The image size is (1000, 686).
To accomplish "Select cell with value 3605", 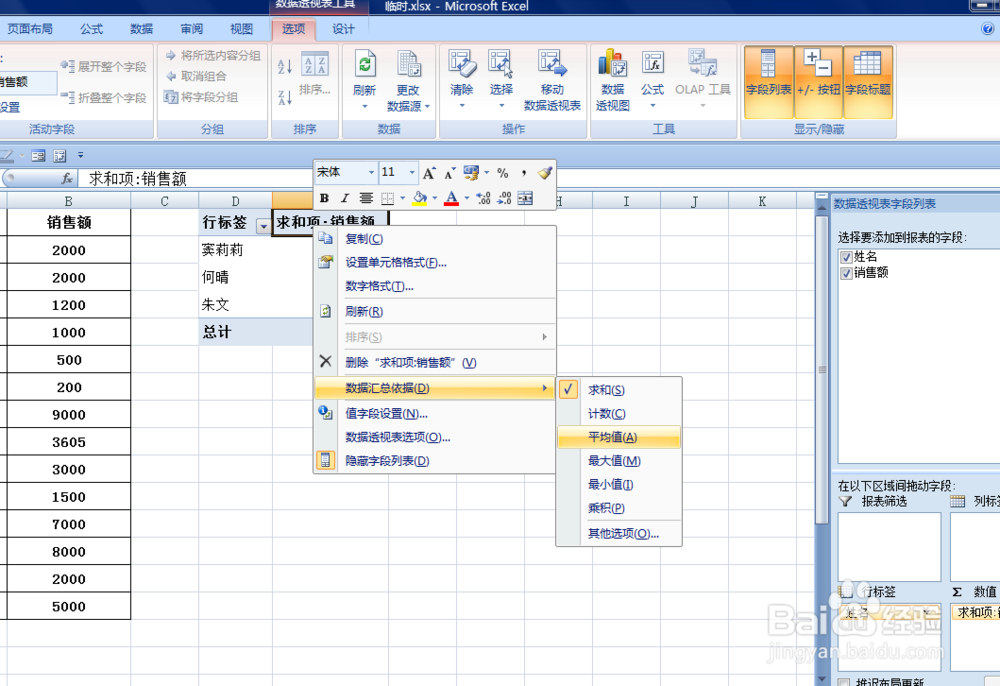I will [x=69, y=442].
